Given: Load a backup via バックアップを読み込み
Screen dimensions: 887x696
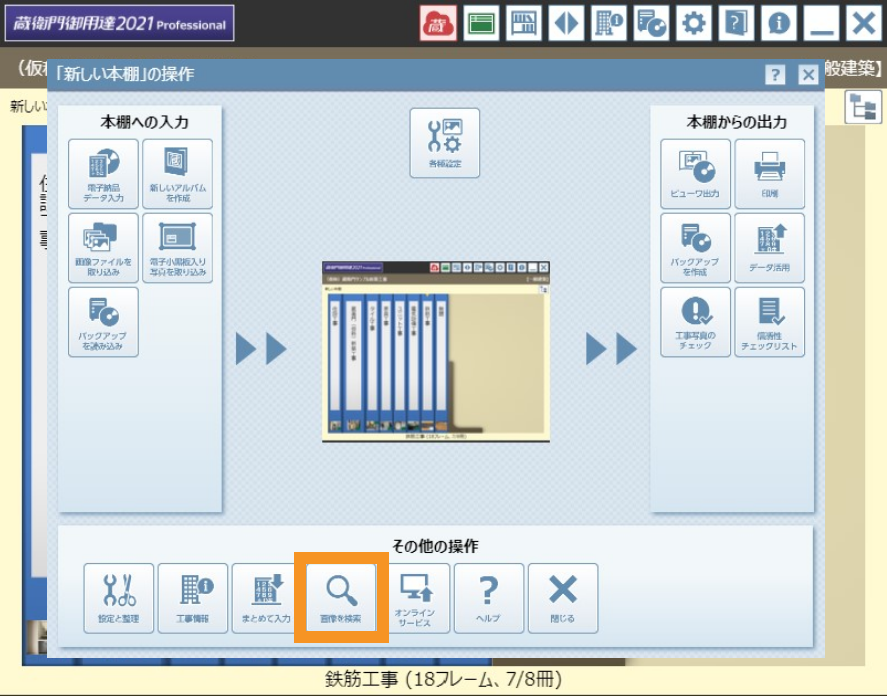Looking at the screenshot, I should tap(103, 322).
